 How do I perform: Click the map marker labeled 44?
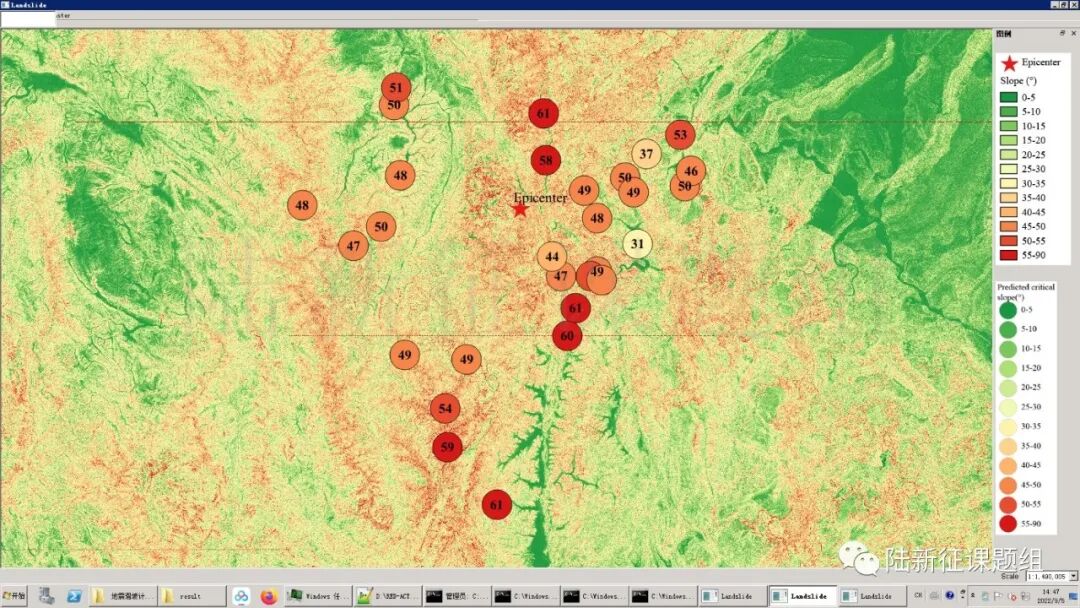[552, 257]
